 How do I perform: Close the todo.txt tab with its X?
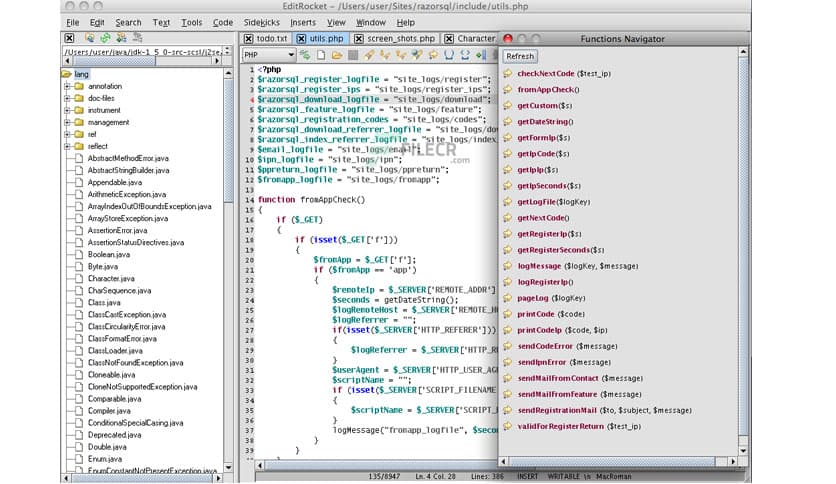248,38
